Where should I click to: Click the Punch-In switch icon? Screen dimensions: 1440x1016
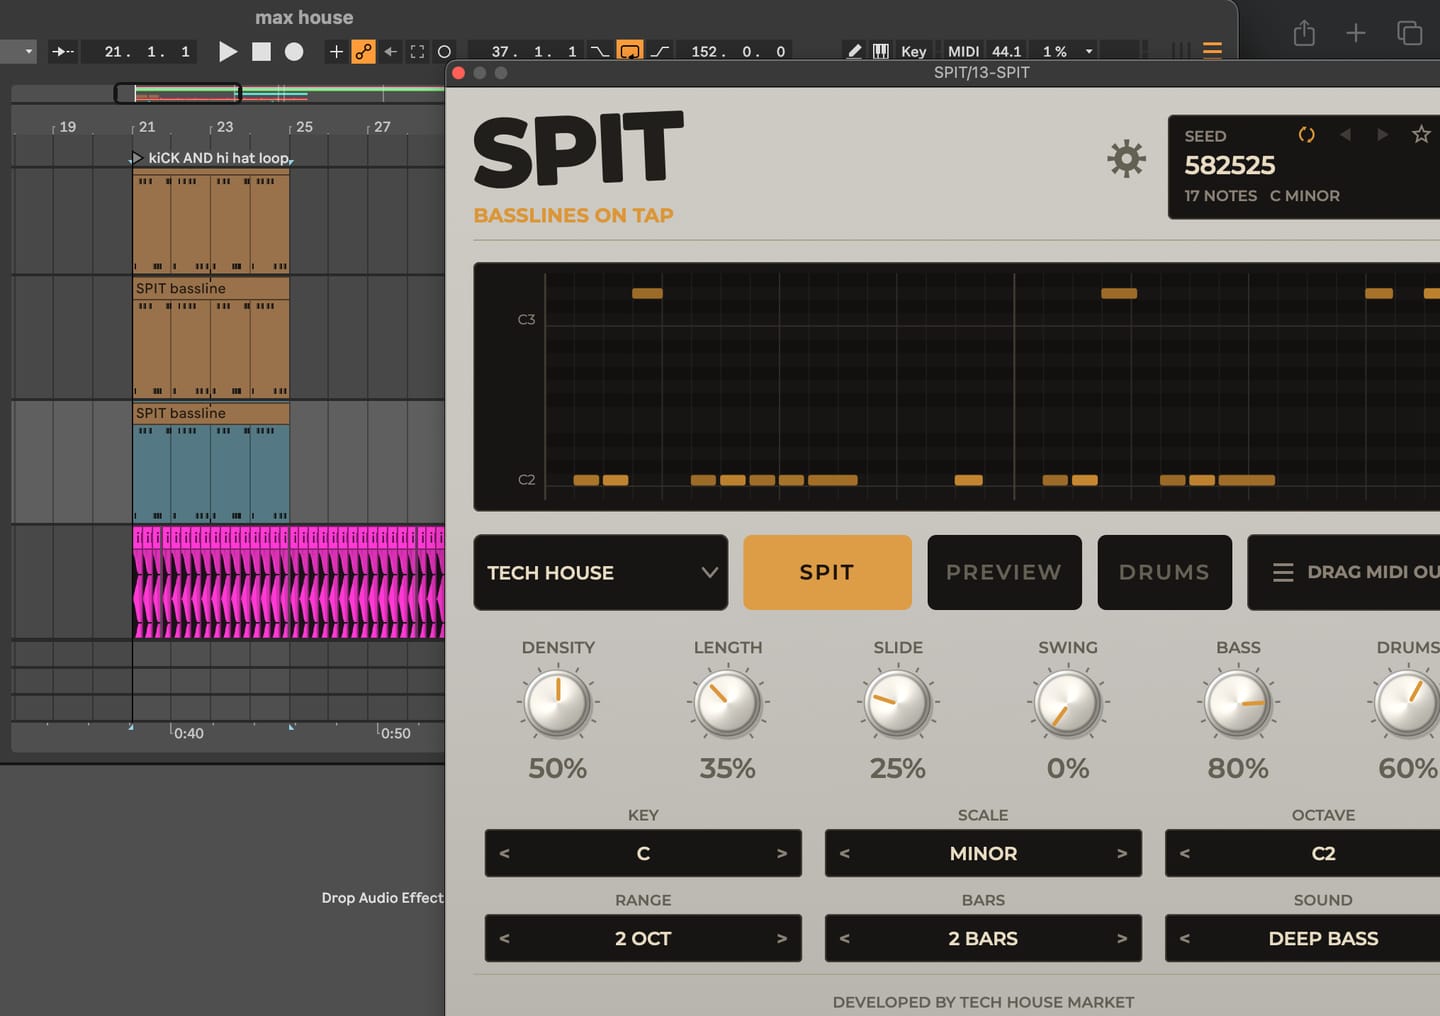coord(599,51)
